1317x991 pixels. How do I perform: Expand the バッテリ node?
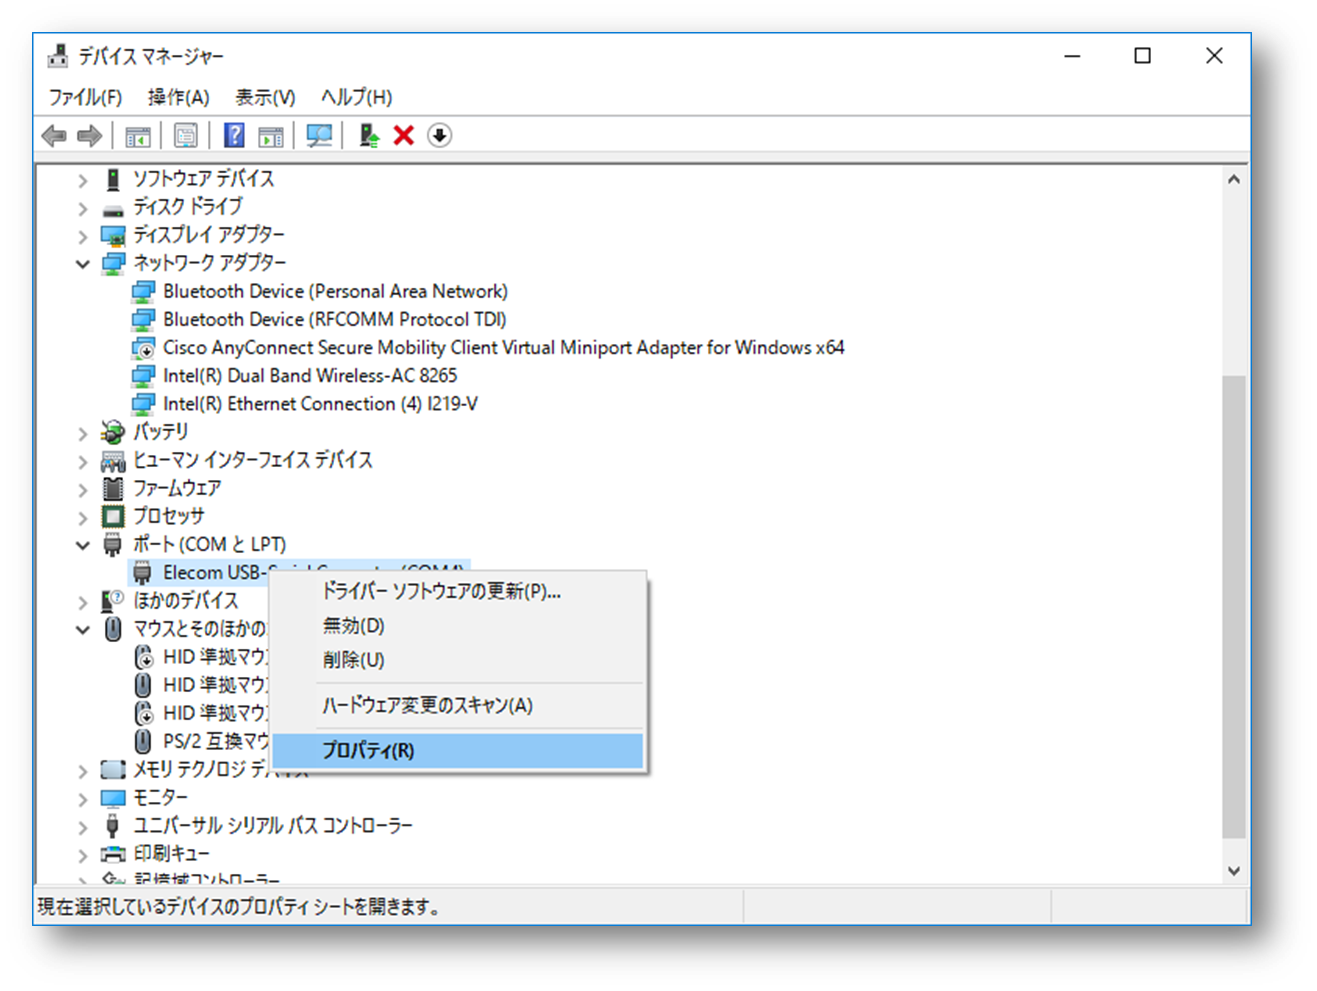[83, 433]
